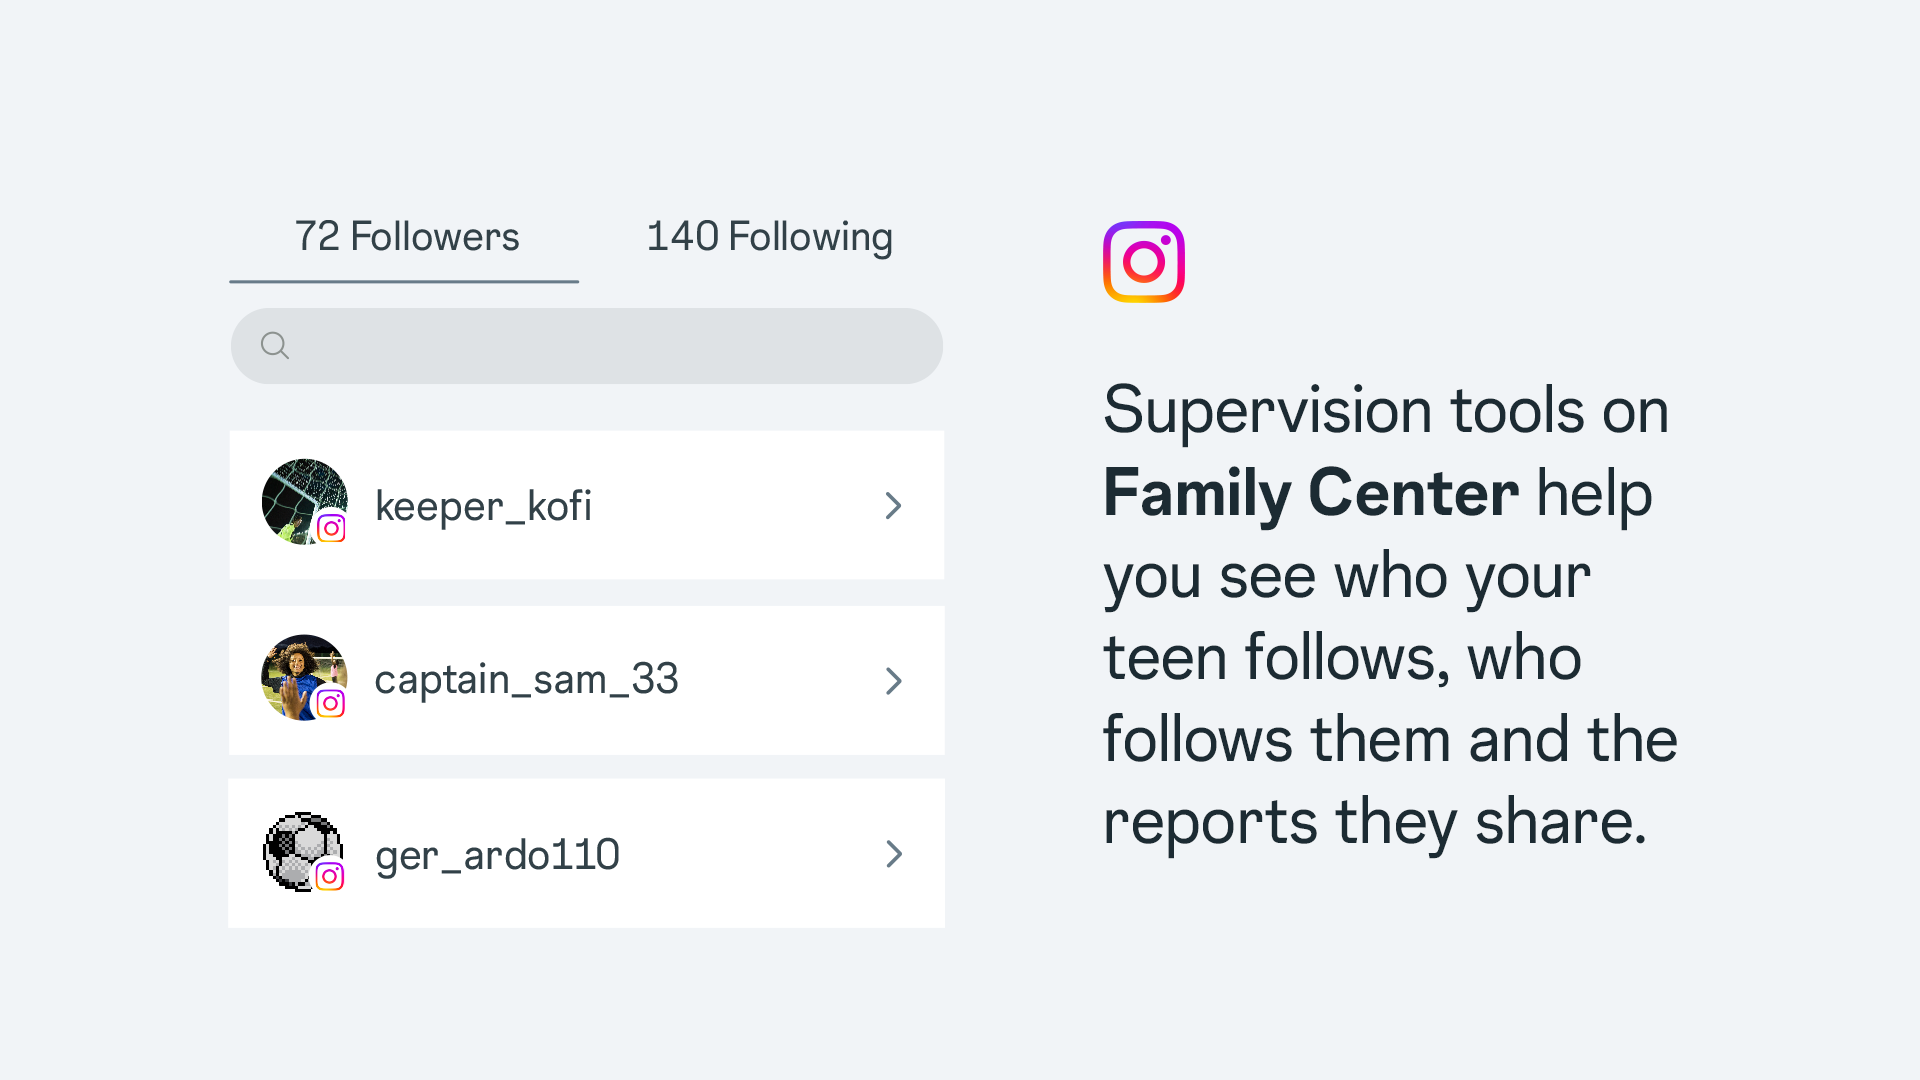Switch to the 140 Following tab
Screen dimensions: 1920x1080
click(x=769, y=237)
